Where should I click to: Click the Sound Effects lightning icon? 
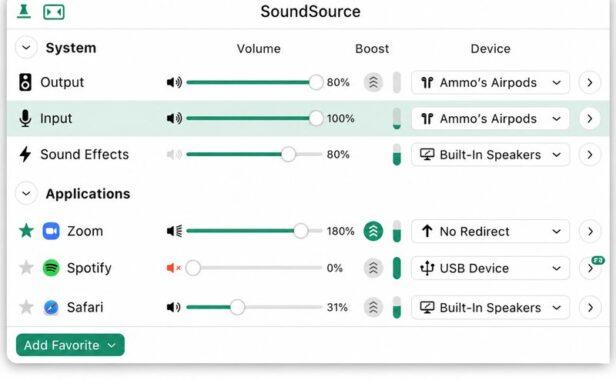(x=25, y=154)
